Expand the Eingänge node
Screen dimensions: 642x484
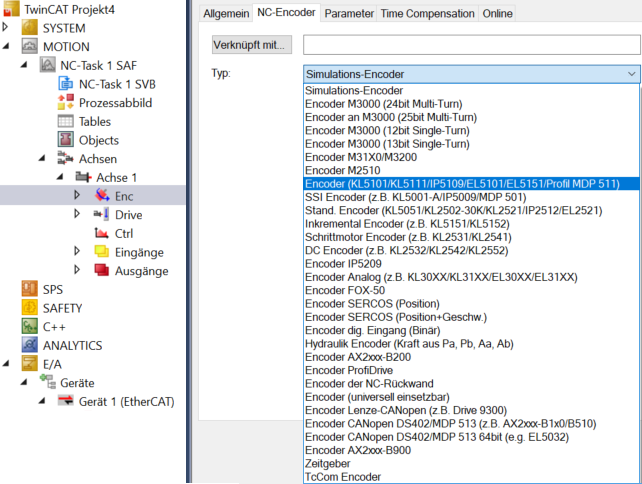tap(77, 252)
